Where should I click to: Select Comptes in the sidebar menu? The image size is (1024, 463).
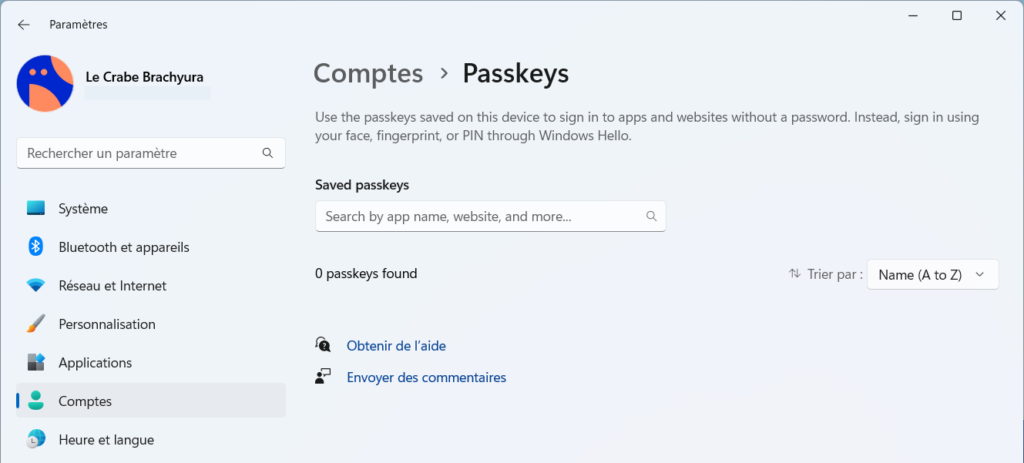[x=151, y=400]
